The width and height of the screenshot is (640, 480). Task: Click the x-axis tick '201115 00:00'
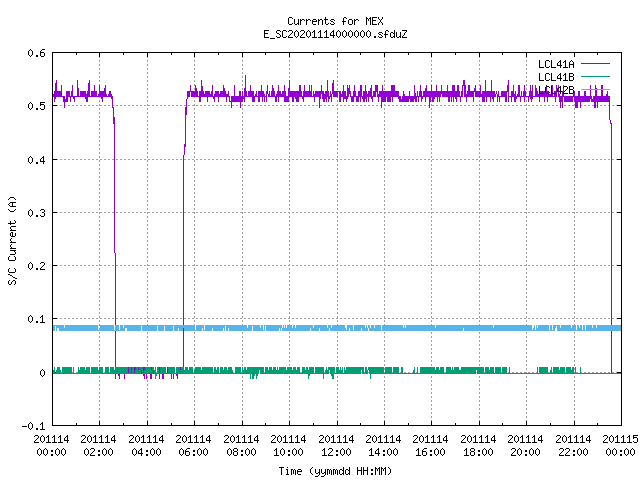pyautogui.click(x=620, y=446)
